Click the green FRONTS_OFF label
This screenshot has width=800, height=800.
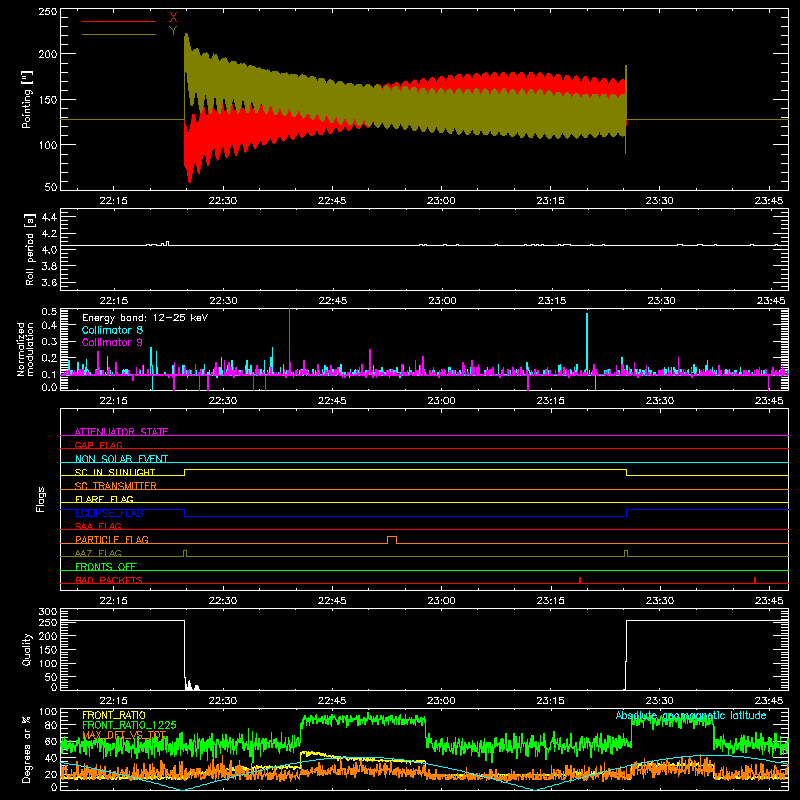106,566
